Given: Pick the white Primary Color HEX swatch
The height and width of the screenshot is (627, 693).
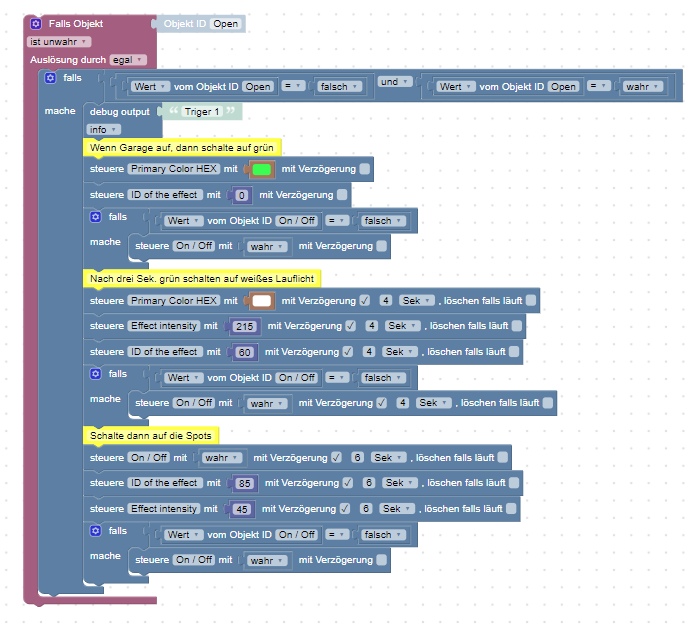Looking at the screenshot, I should 262,301.
